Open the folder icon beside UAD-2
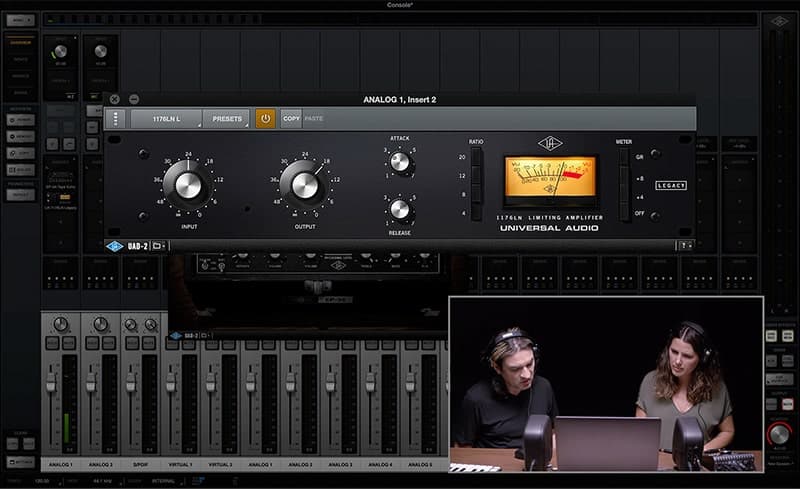This screenshot has width=800, height=489. pos(158,245)
